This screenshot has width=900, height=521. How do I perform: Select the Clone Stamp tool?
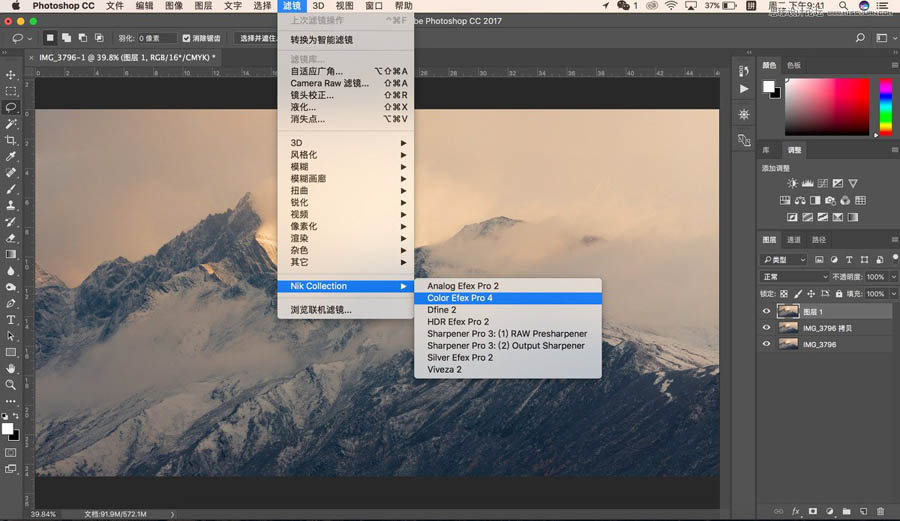point(11,205)
